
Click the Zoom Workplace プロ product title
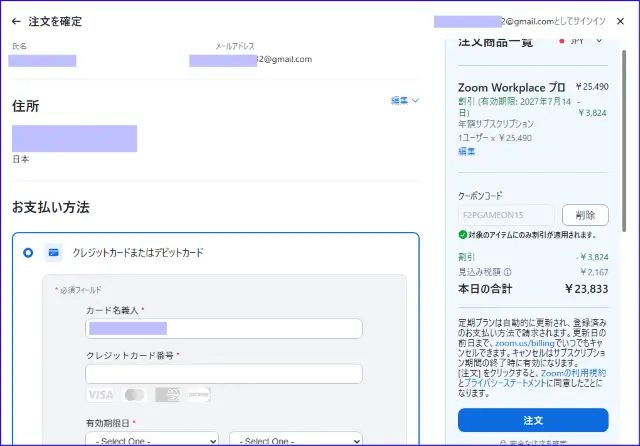click(x=511, y=87)
